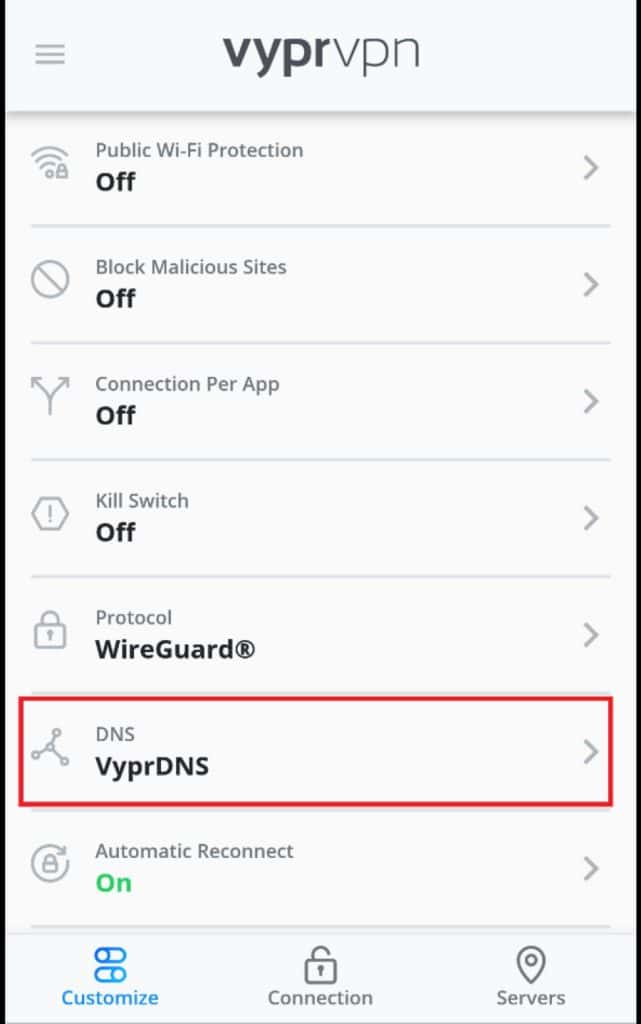
Task: Toggle Block Malicious Sites Off status
Action: pyautogui.click(x=116, y=298)
